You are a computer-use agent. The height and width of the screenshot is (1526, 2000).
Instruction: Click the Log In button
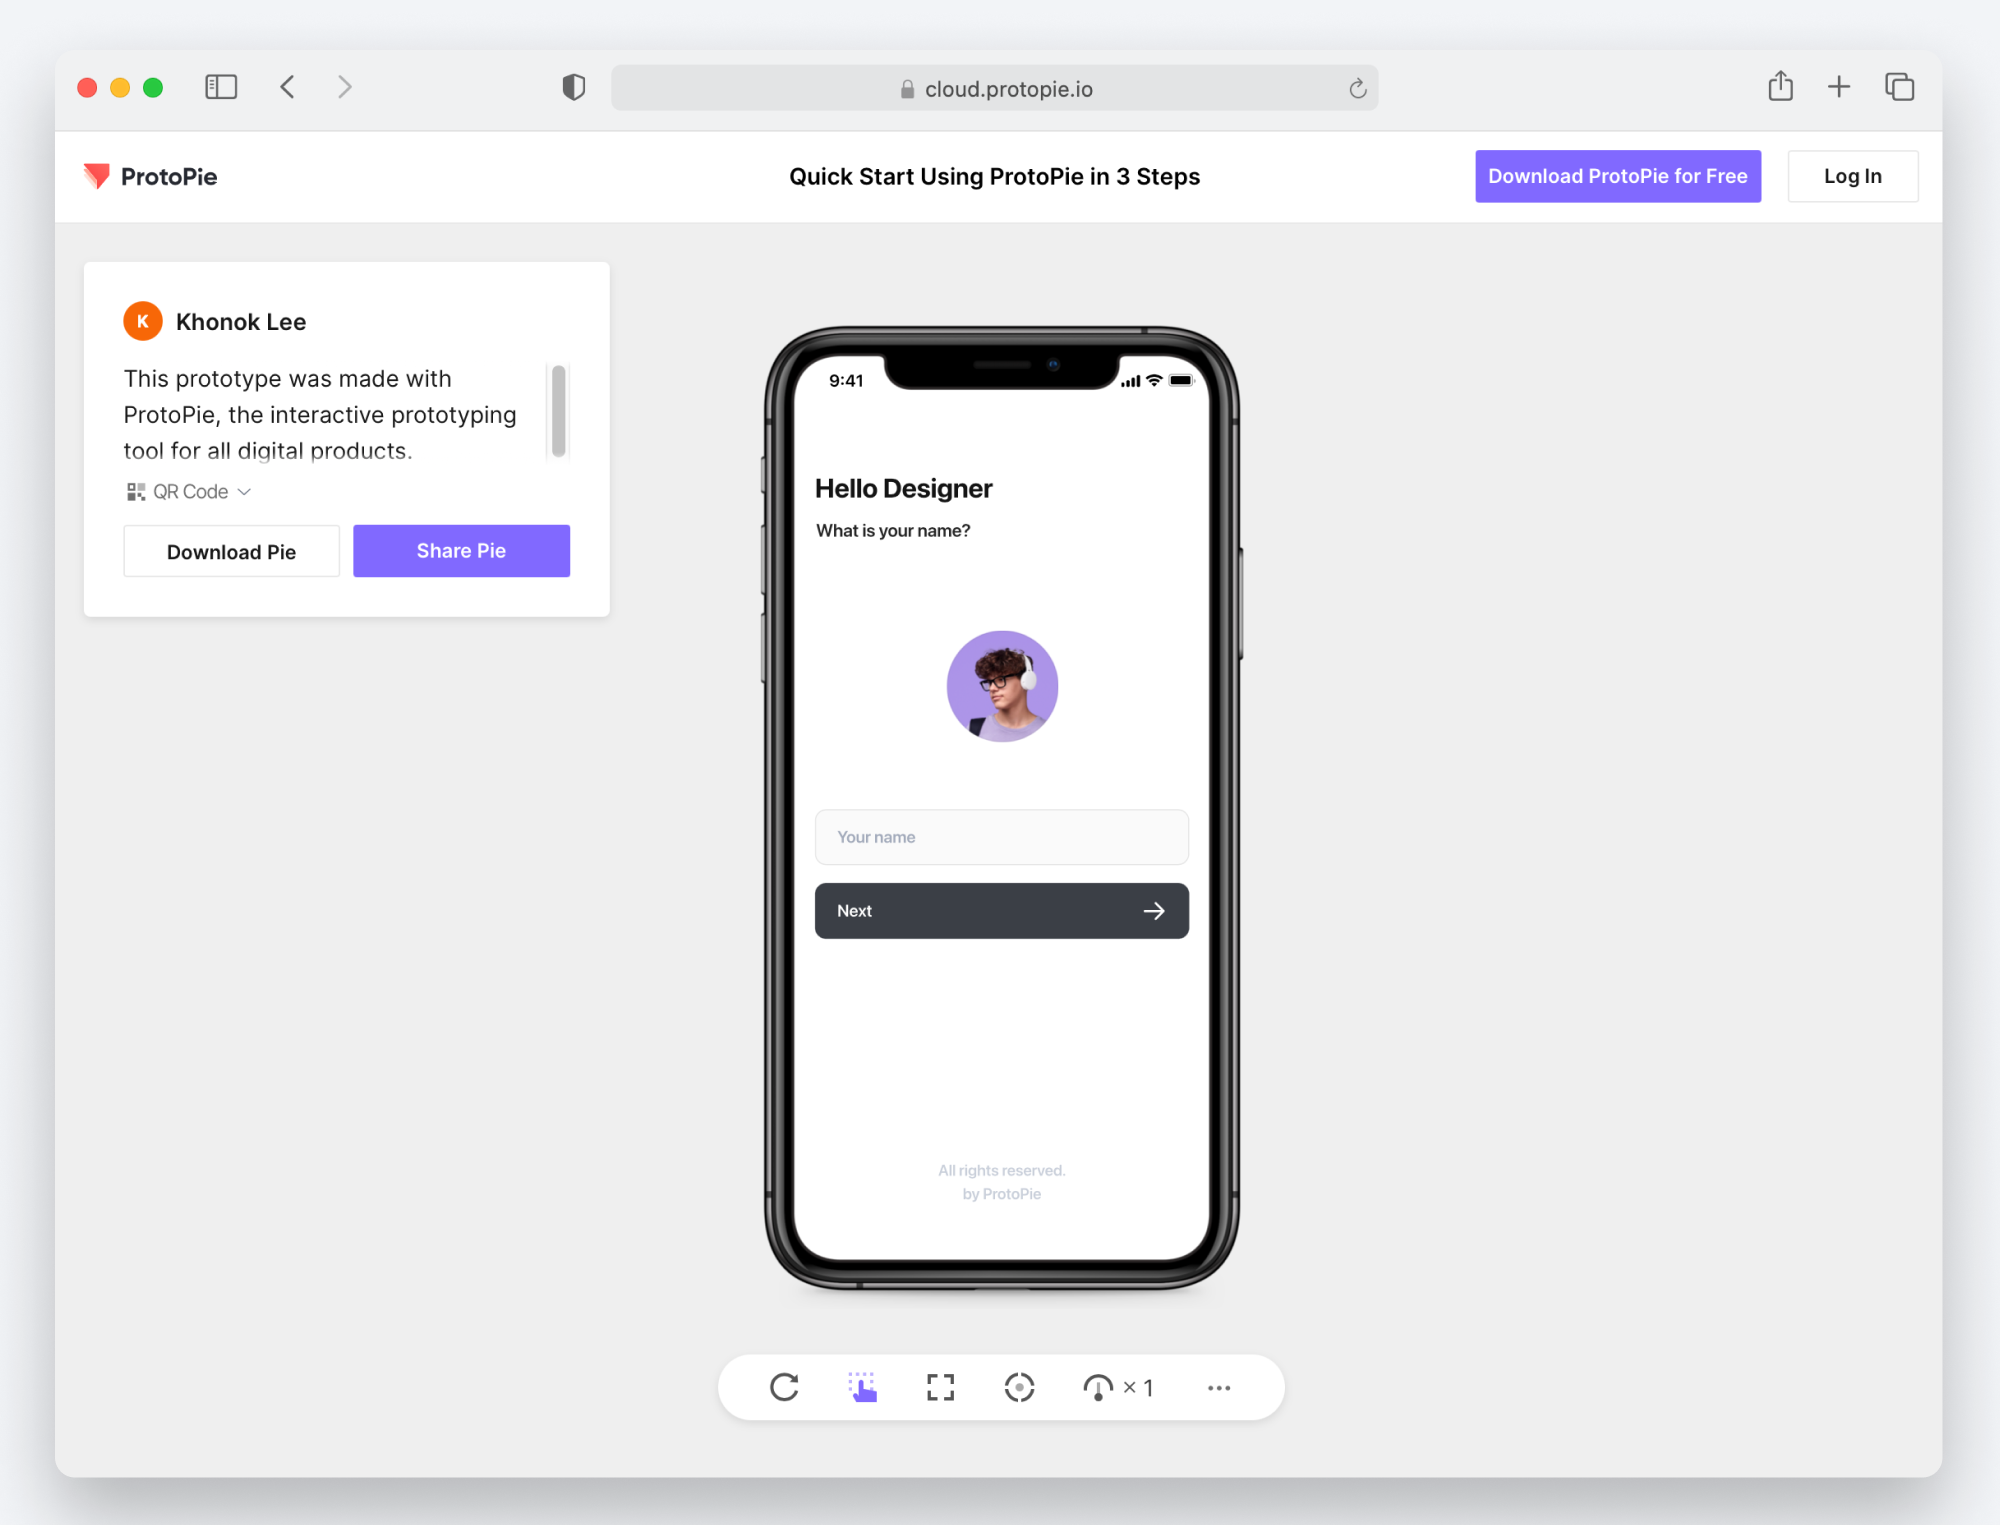point(1853,175)
